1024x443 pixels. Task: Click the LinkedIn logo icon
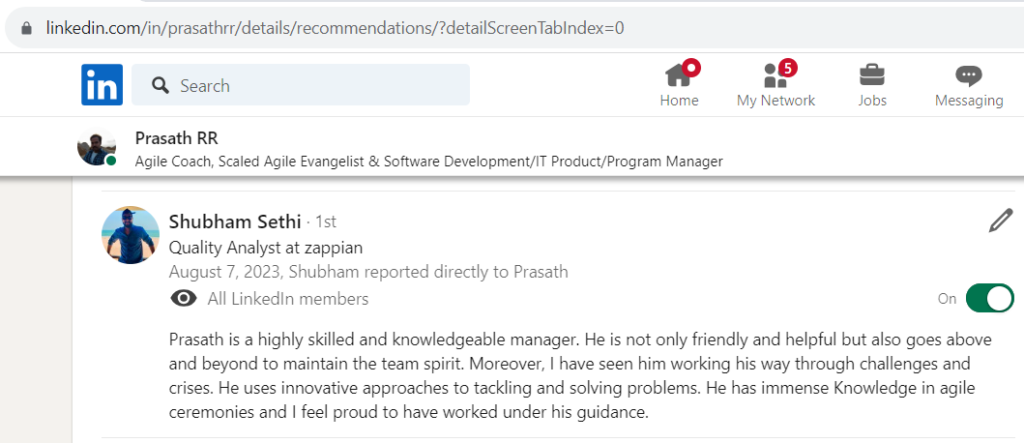tap(102, 85)
